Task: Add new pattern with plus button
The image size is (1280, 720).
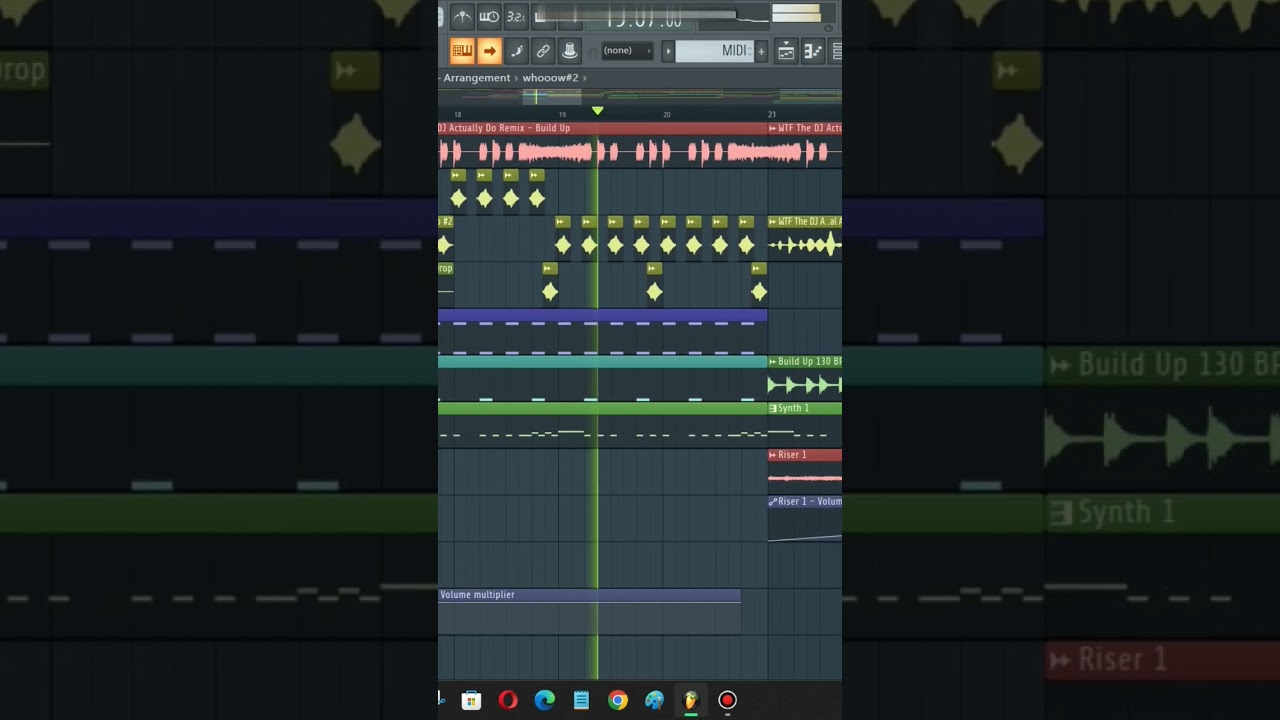Action: tap(761, 51)
